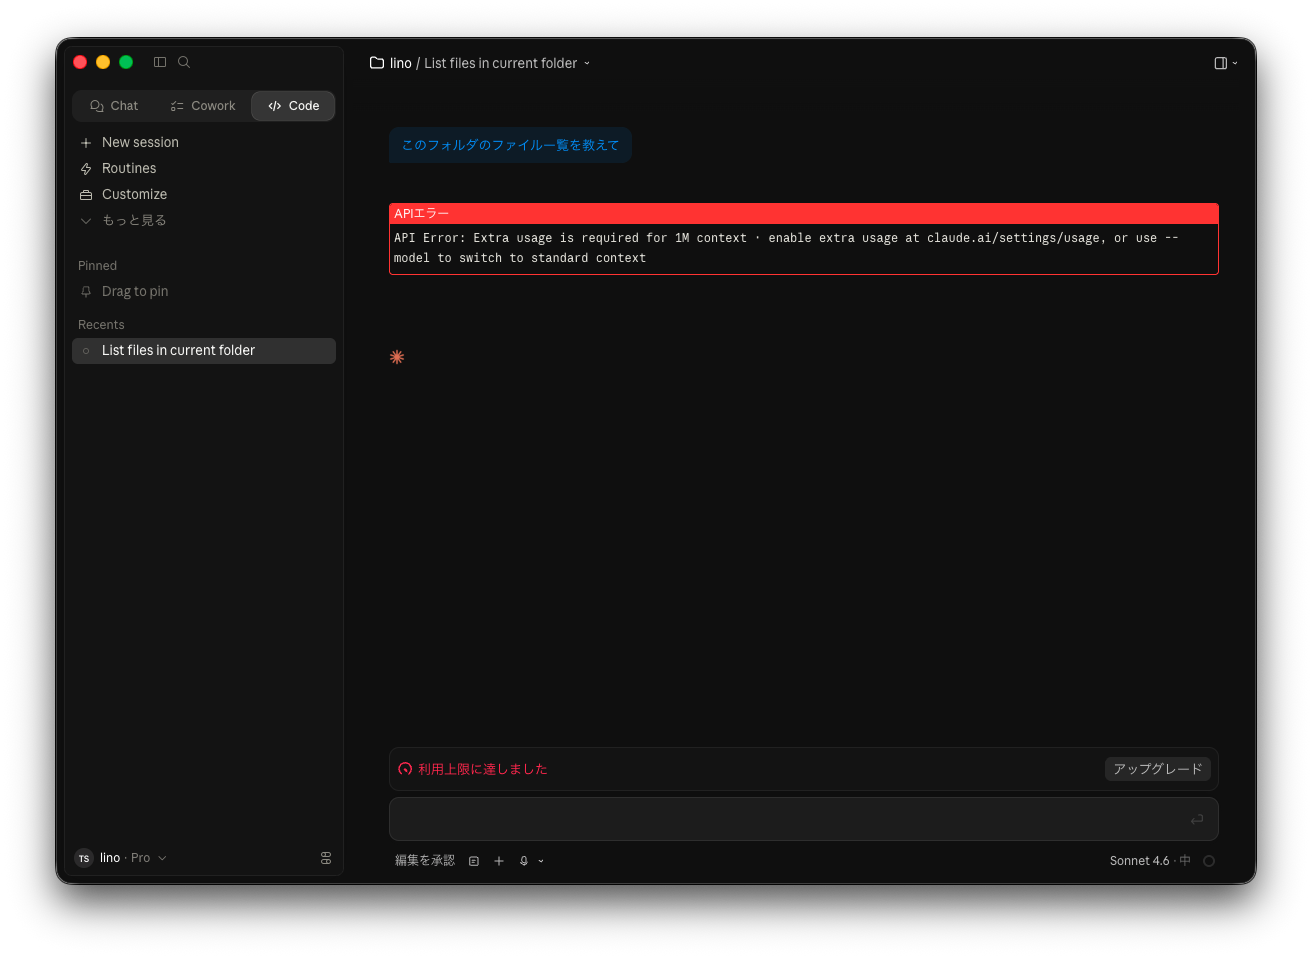The width and height of the screenshot is (1312, 958).
Task: Click the usage limit gauge icon
Action: (x=405, y=769)
